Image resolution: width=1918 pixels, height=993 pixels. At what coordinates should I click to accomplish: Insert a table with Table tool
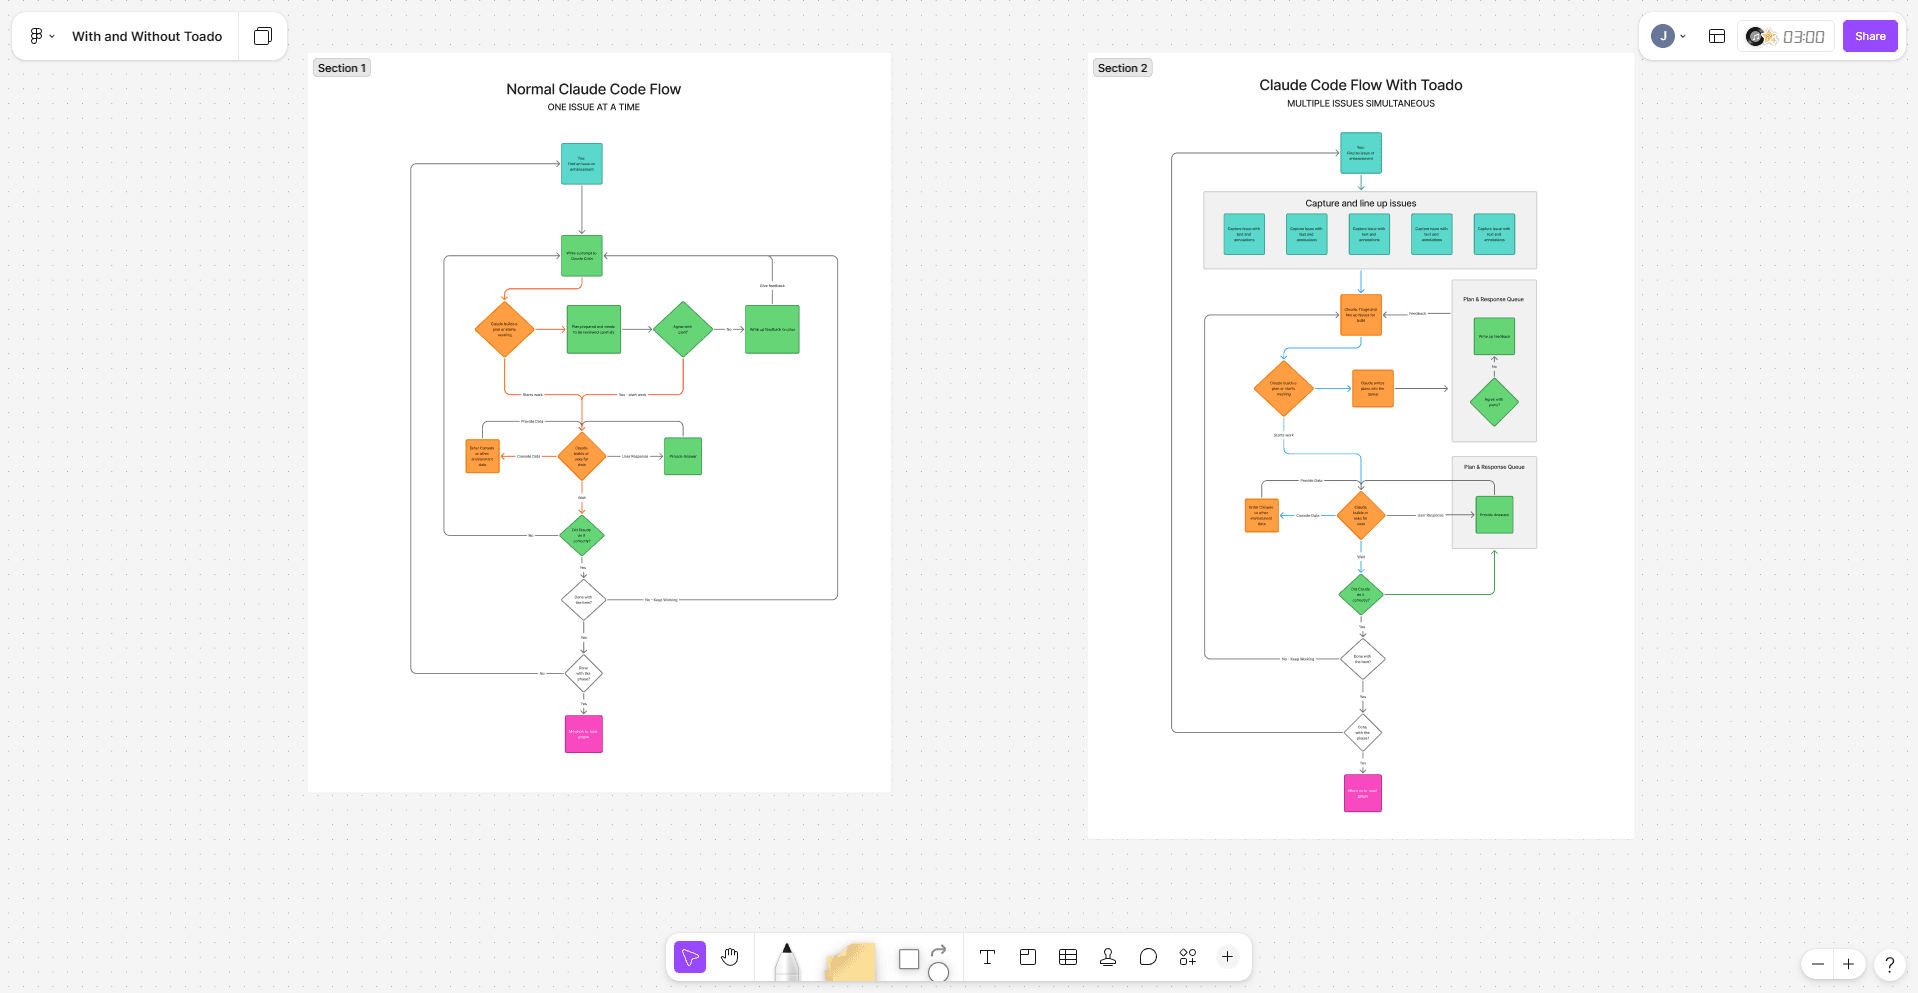[x=1068, y=957]
